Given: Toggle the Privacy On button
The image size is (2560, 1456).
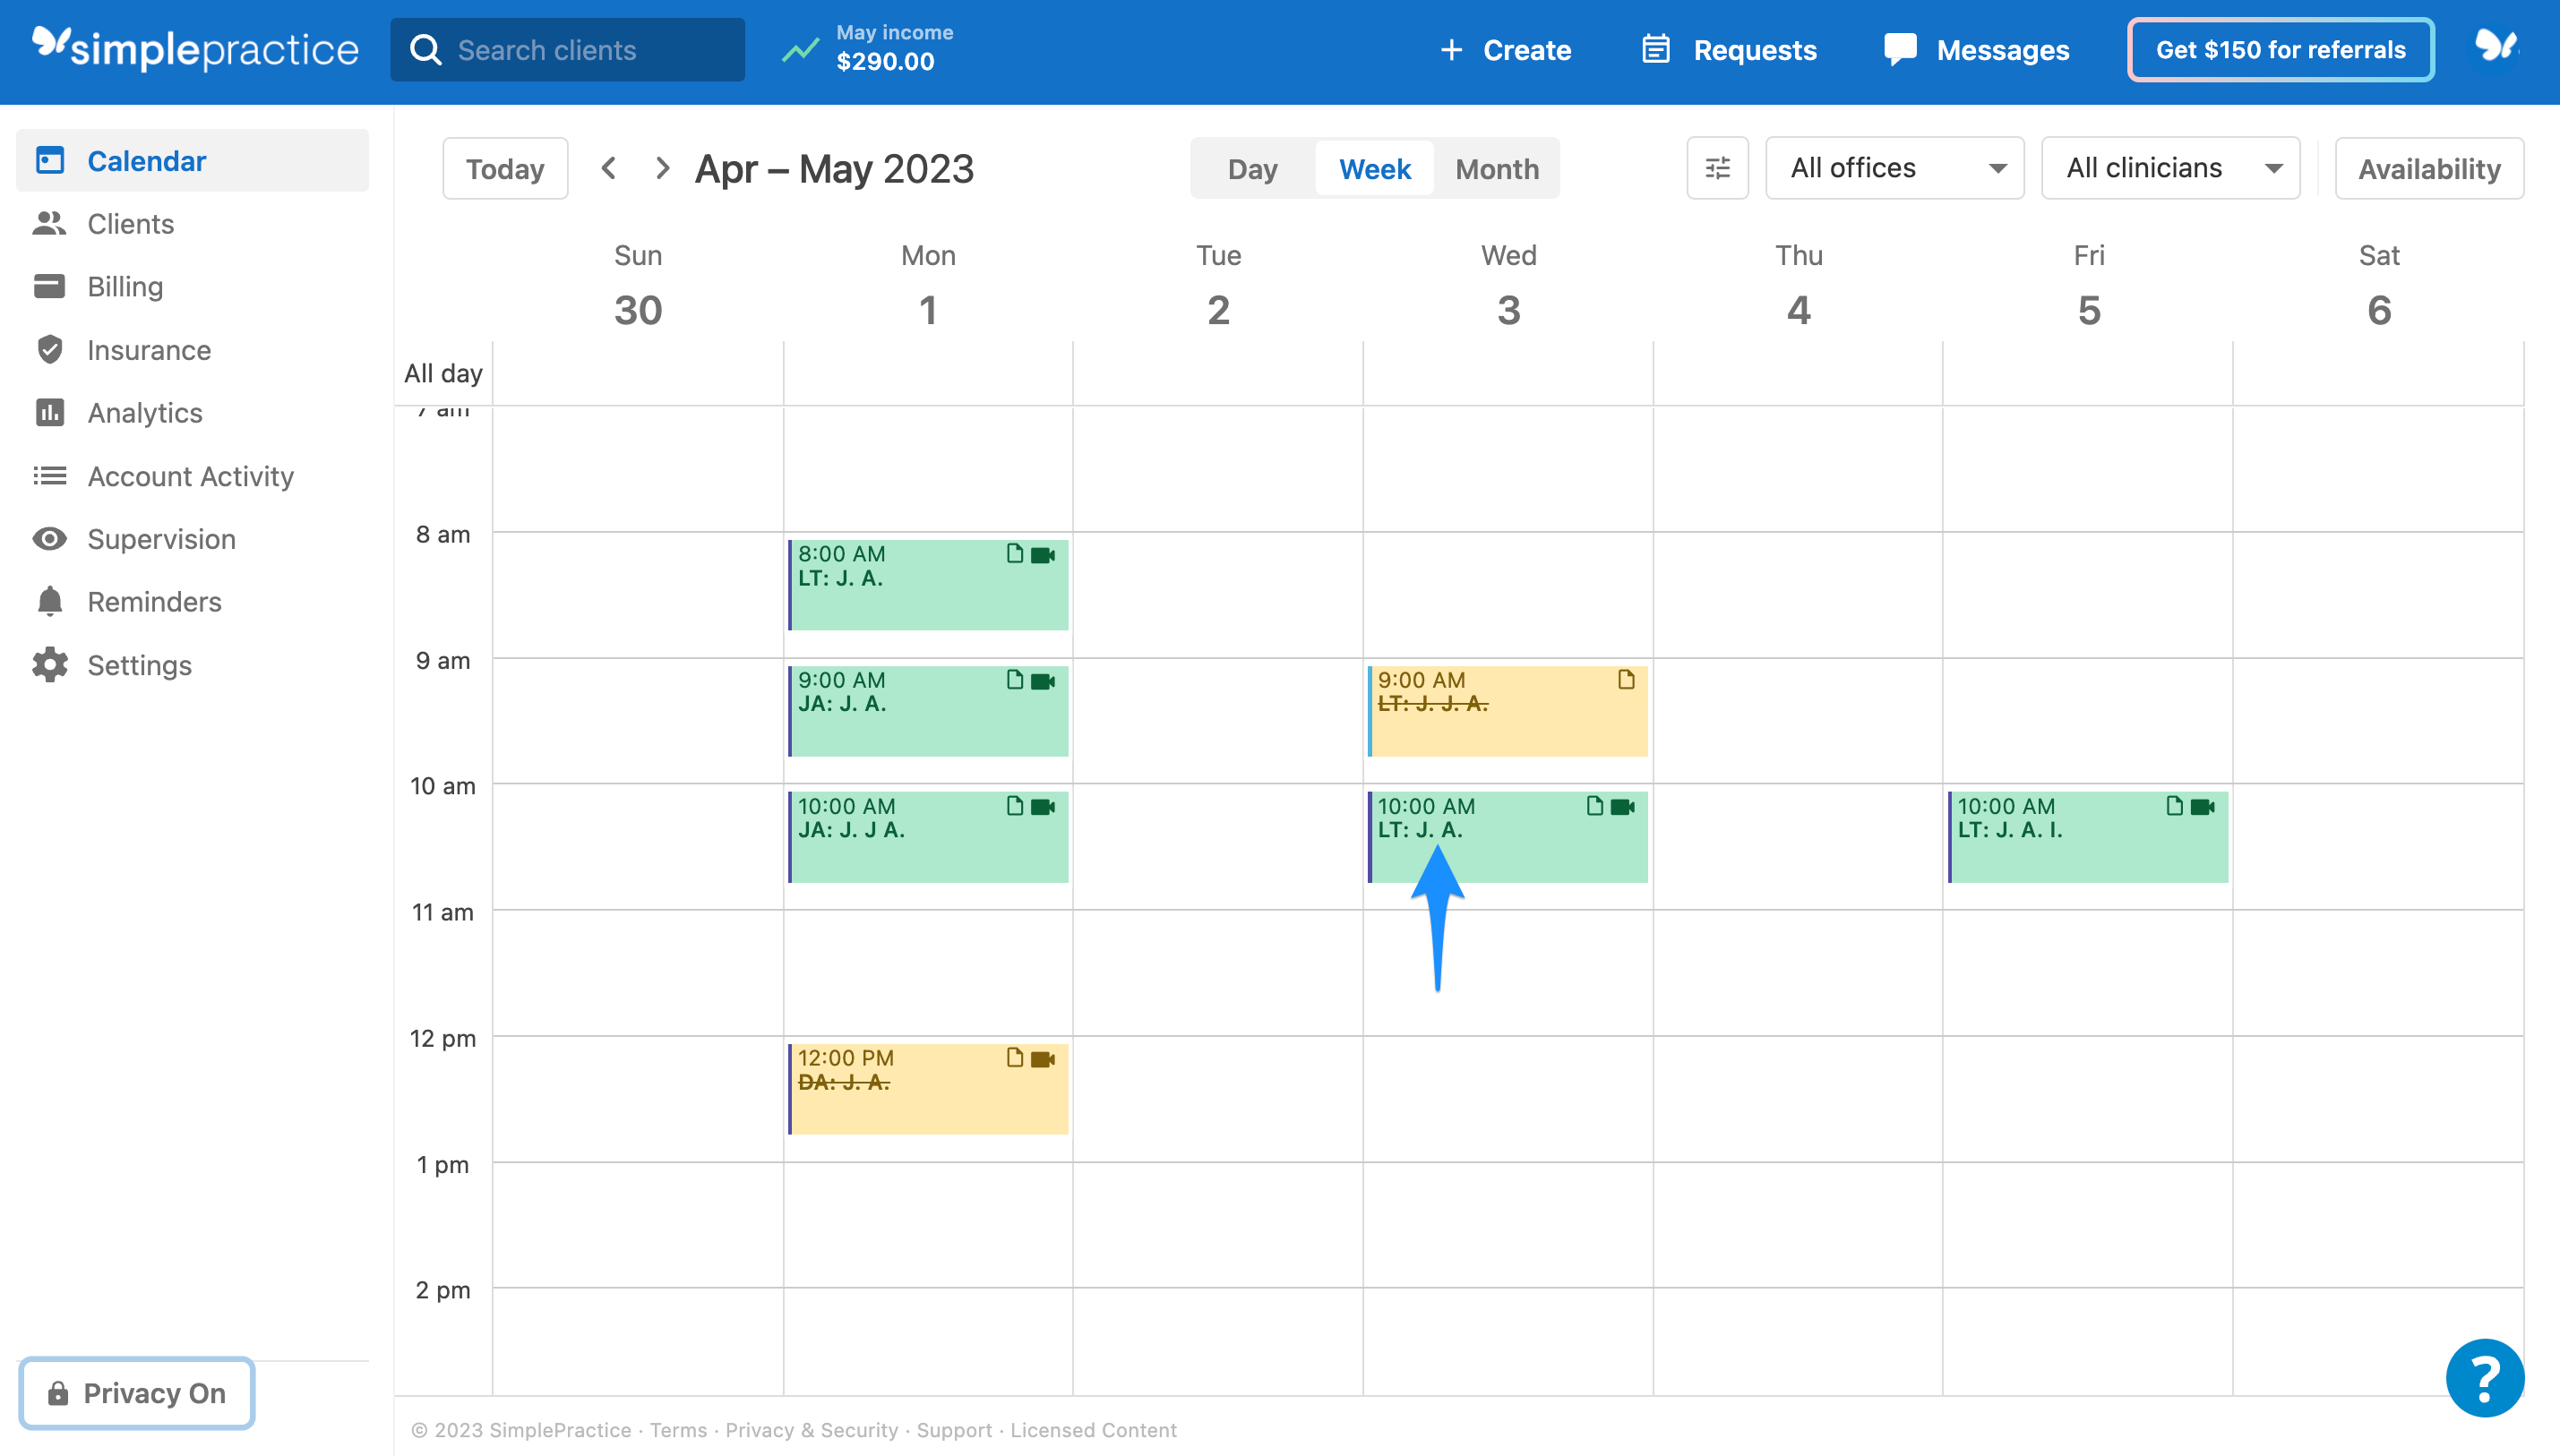Looking at the screenshot, I should point(137,1392).
